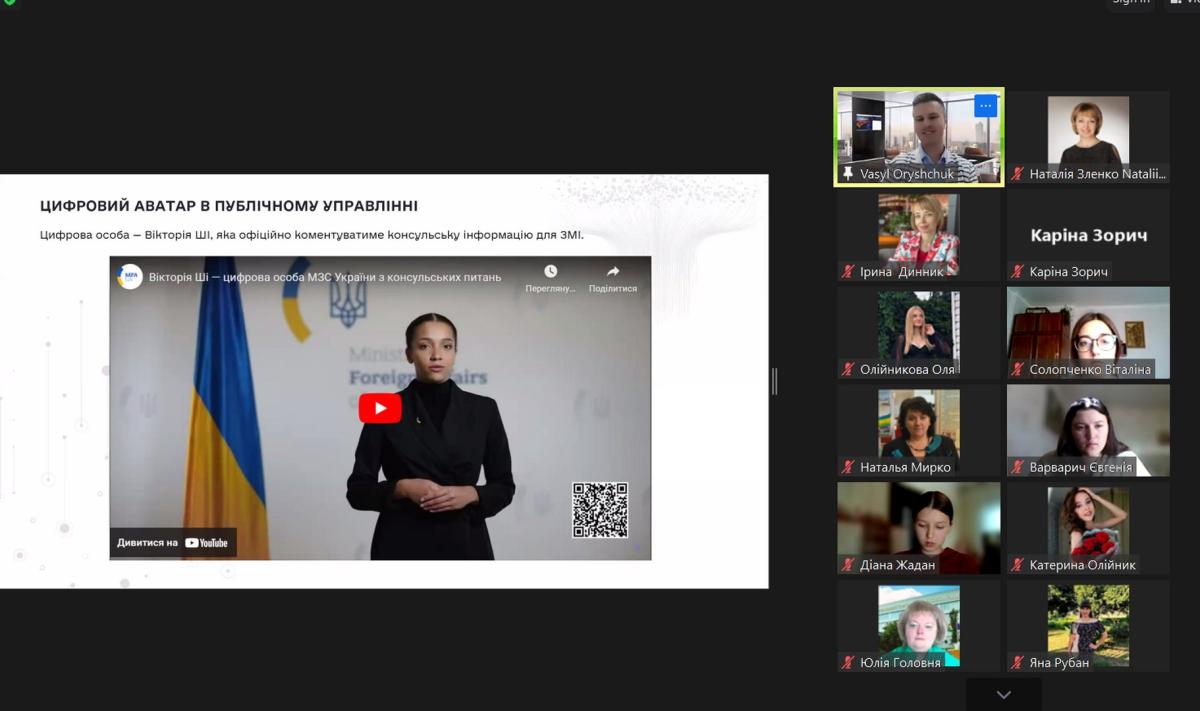
Task: Click the green encryption shield icon
Action: point(9,2)
